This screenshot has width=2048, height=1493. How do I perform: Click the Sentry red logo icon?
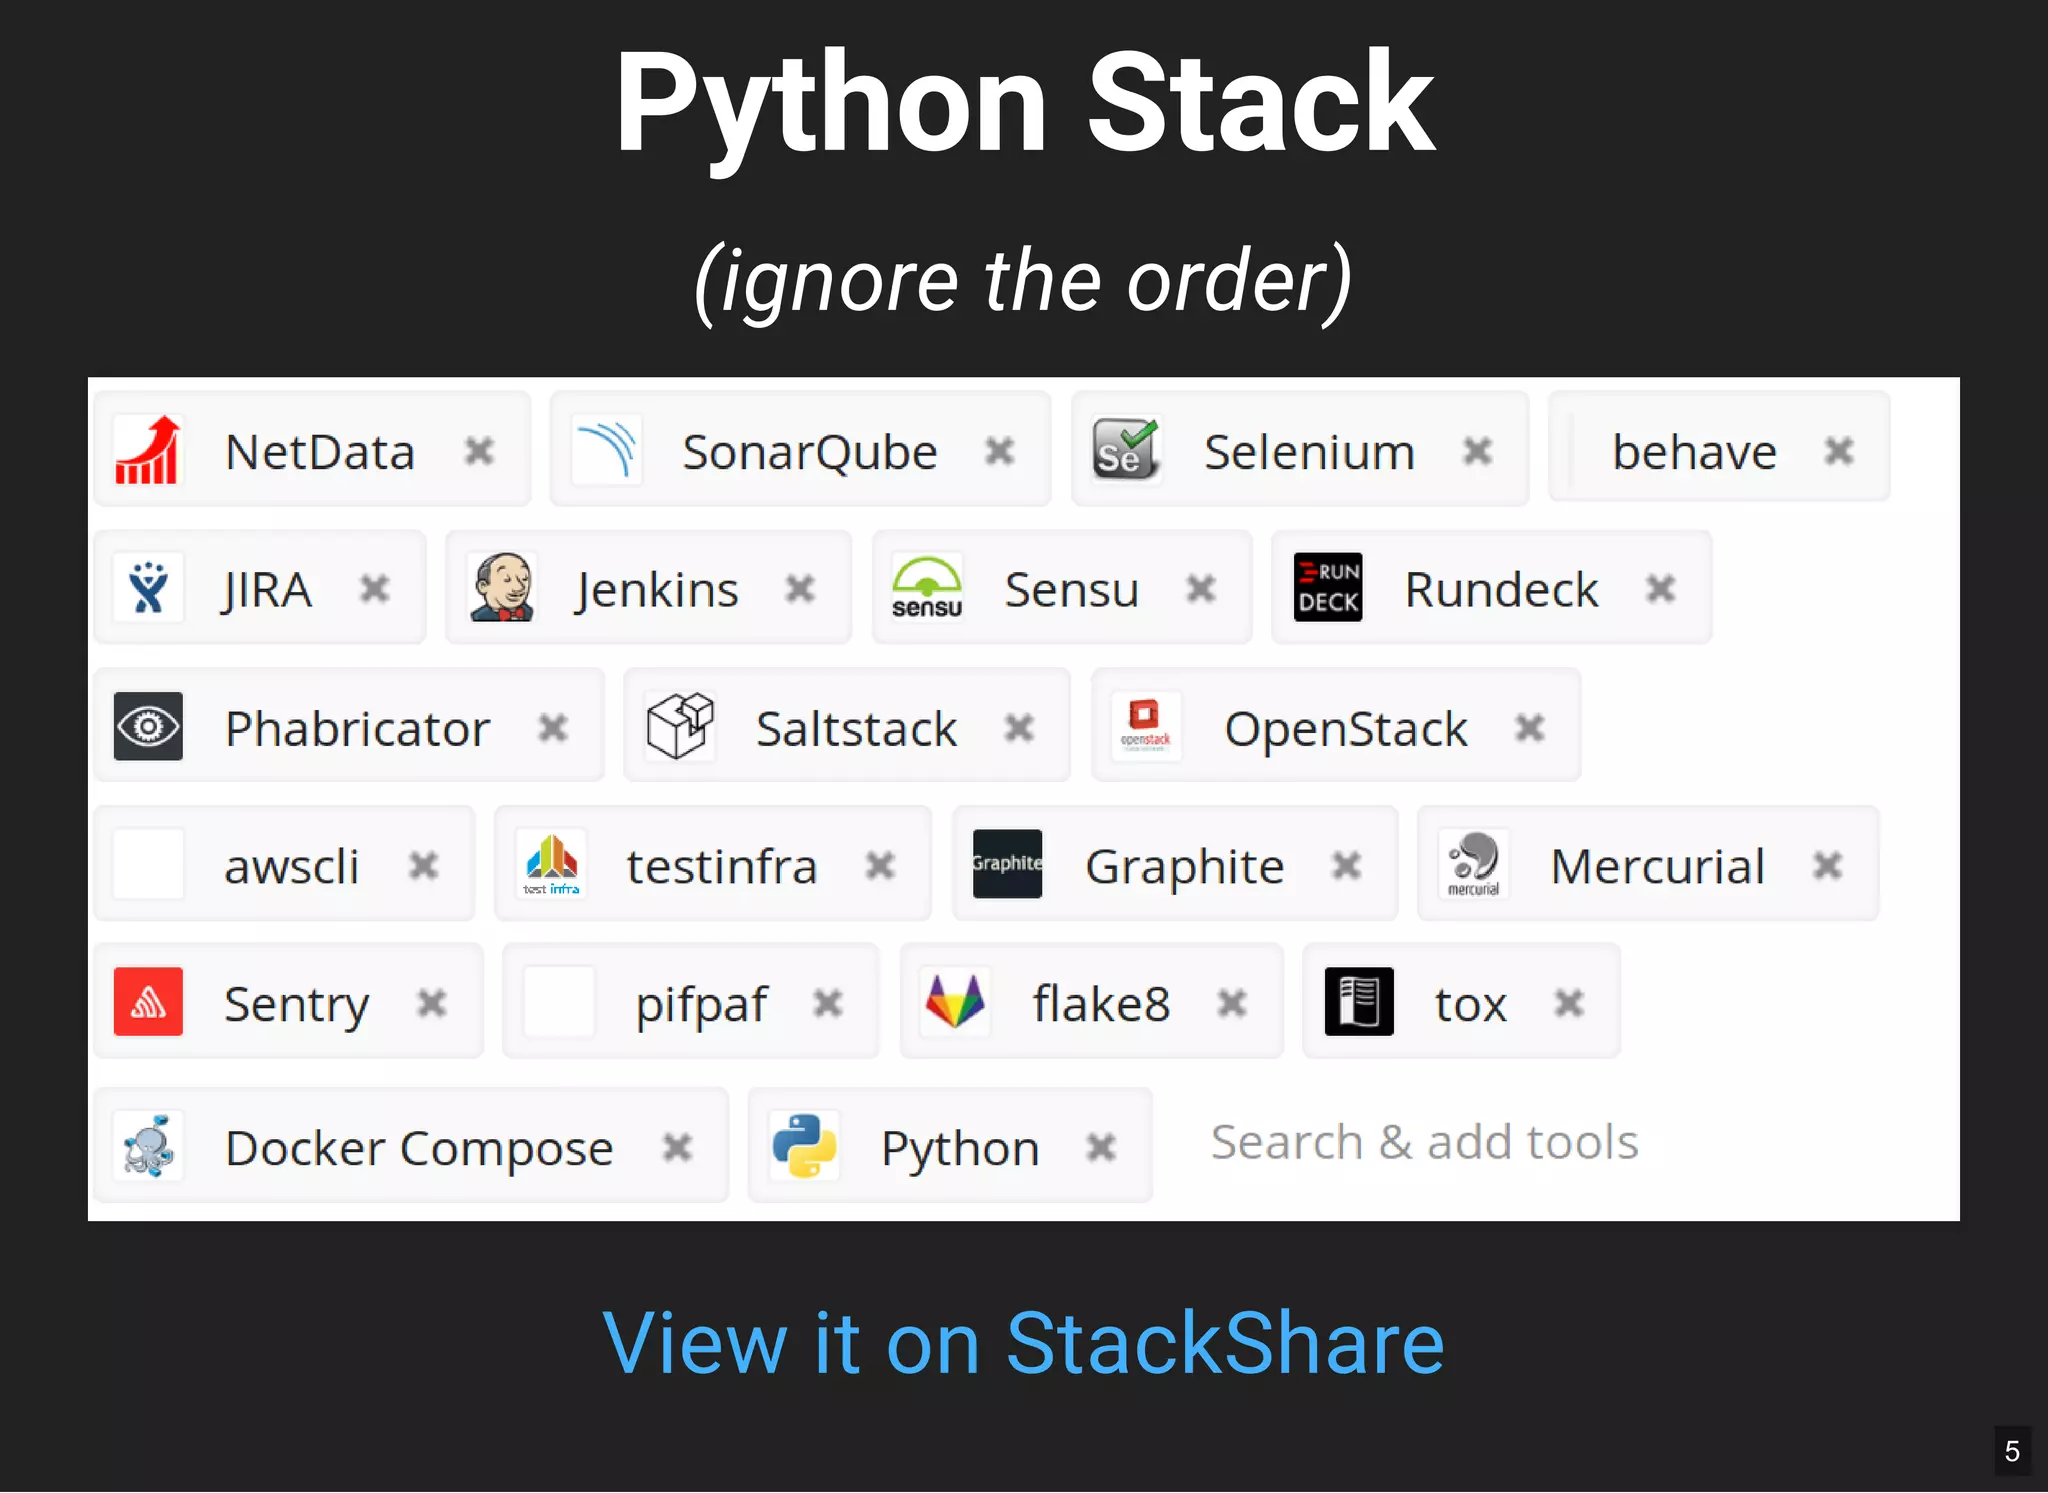tap(148, 1002)
